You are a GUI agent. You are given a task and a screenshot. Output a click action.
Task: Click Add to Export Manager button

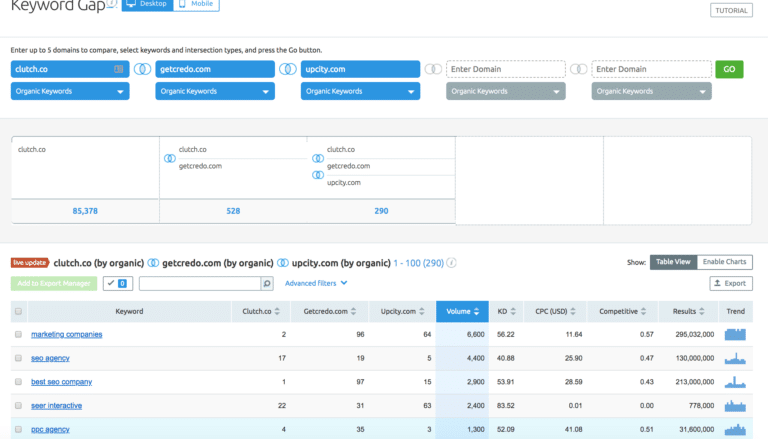[x=54, y=283]
